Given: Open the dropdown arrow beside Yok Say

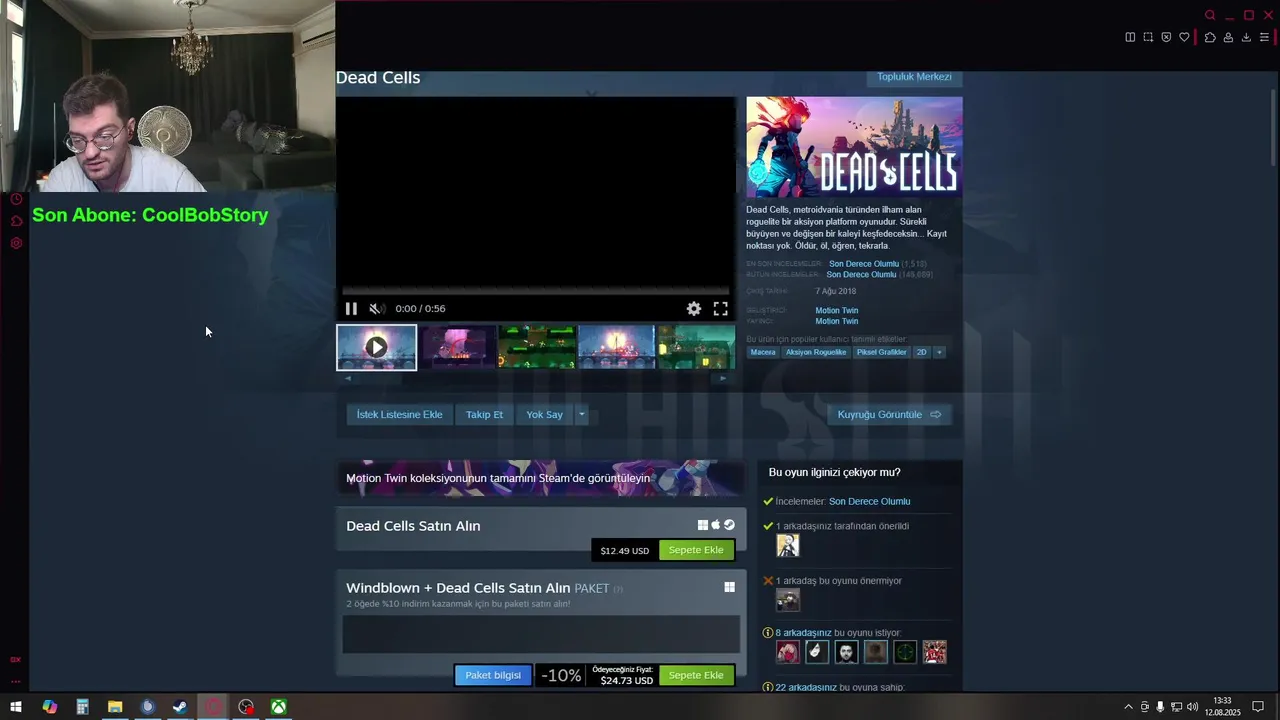Looking at the screenshot, I should tap(581, 415).
